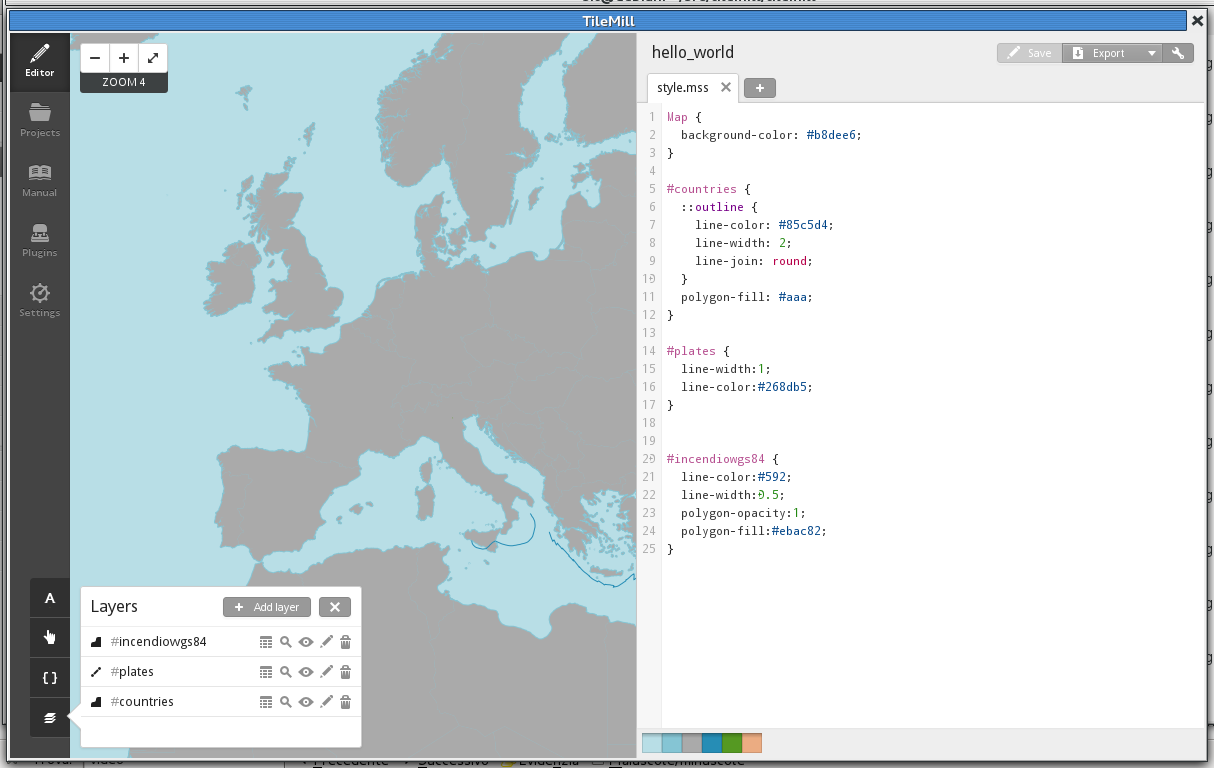Select the style.mss tab
1214x768 pixels.
pos(684,88)
